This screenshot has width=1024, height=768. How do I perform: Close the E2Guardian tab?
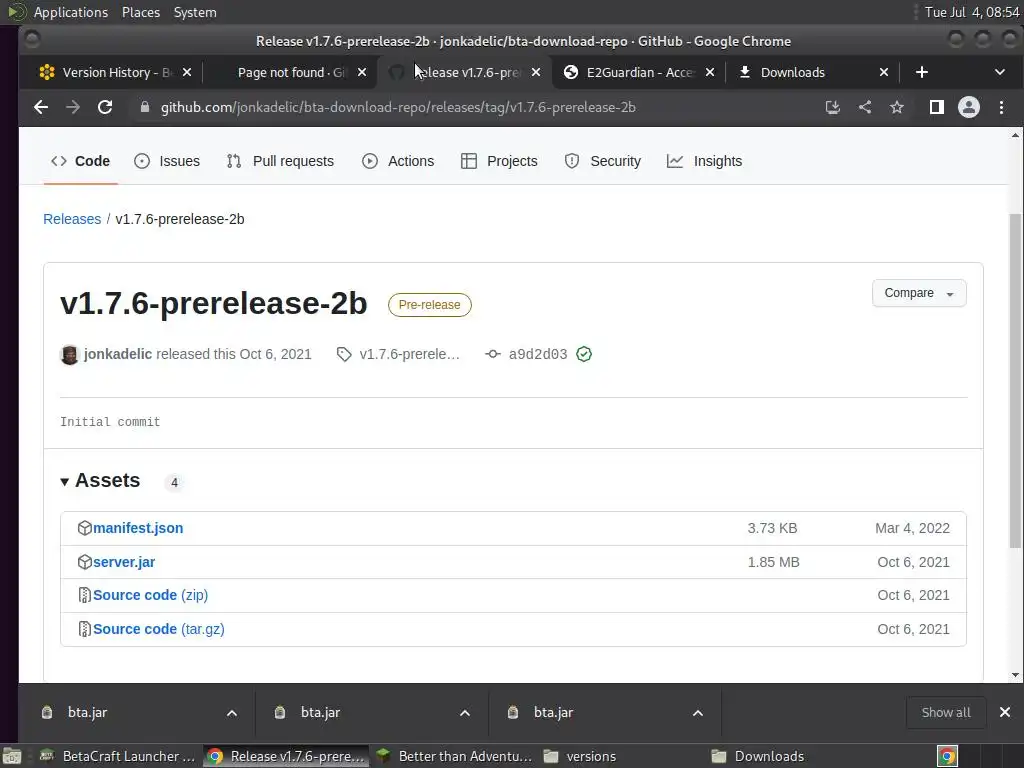(x=710, y=72)
